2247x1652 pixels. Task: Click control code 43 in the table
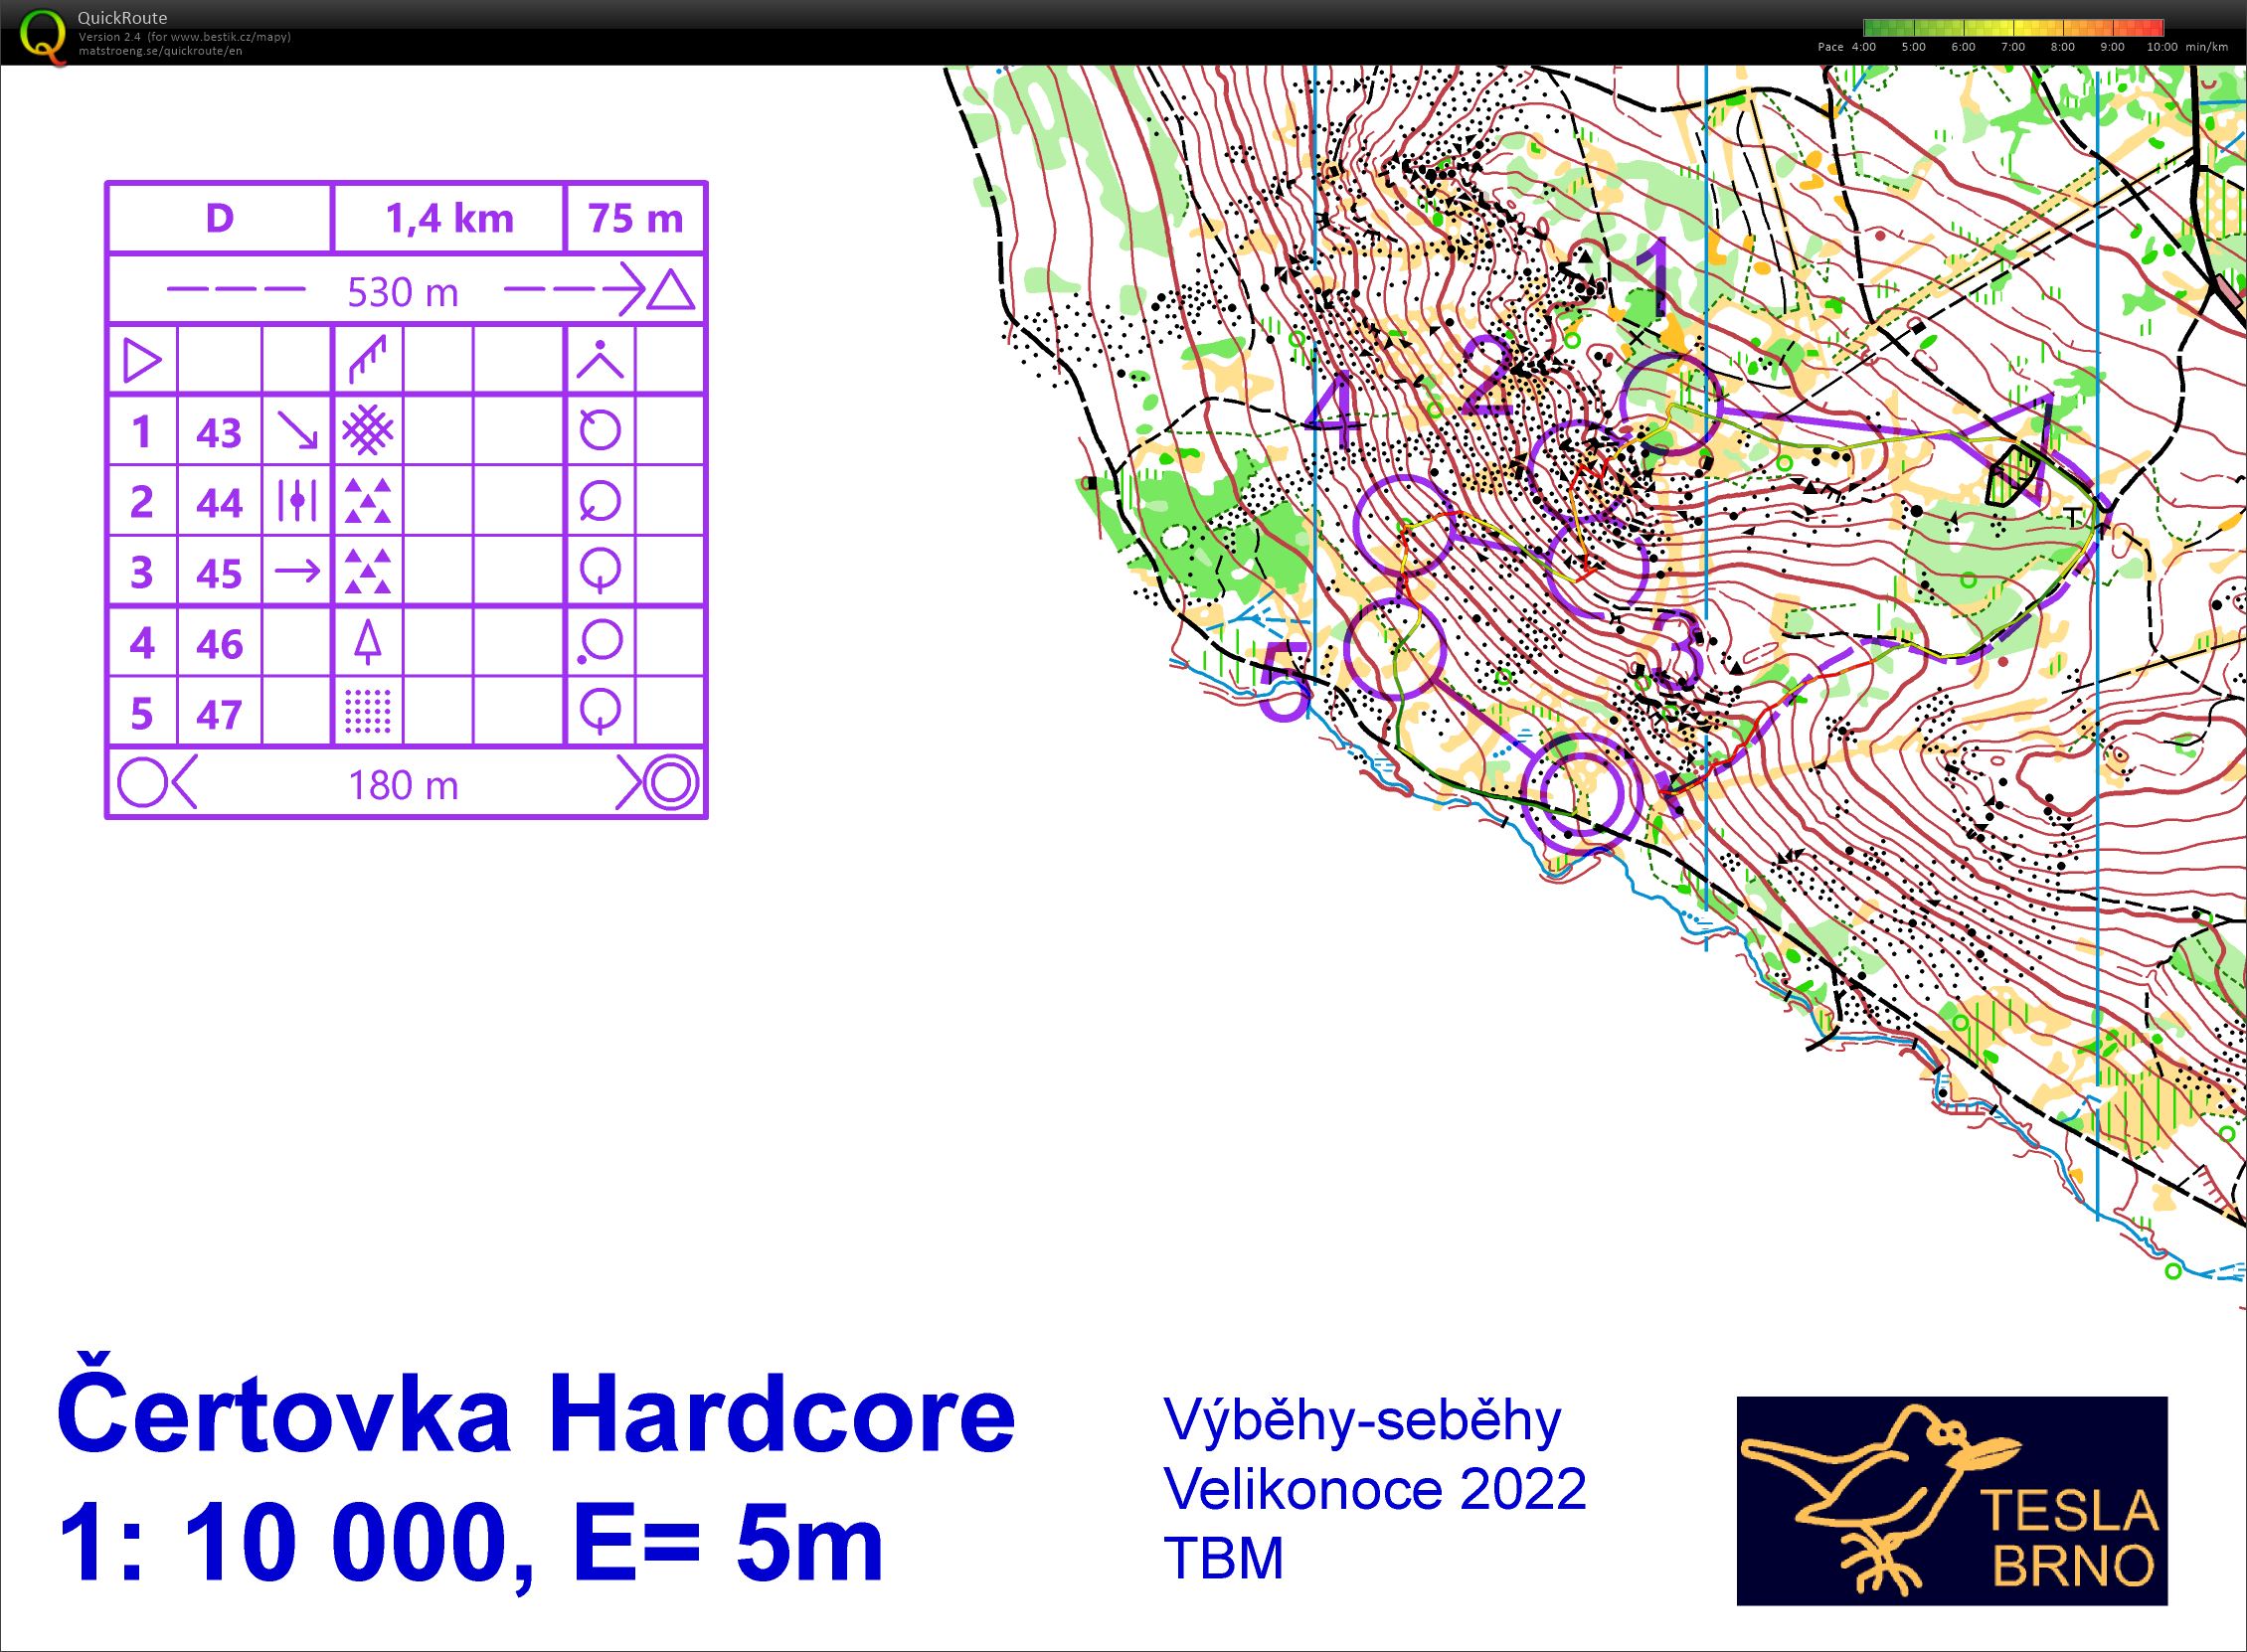[219, 433]
